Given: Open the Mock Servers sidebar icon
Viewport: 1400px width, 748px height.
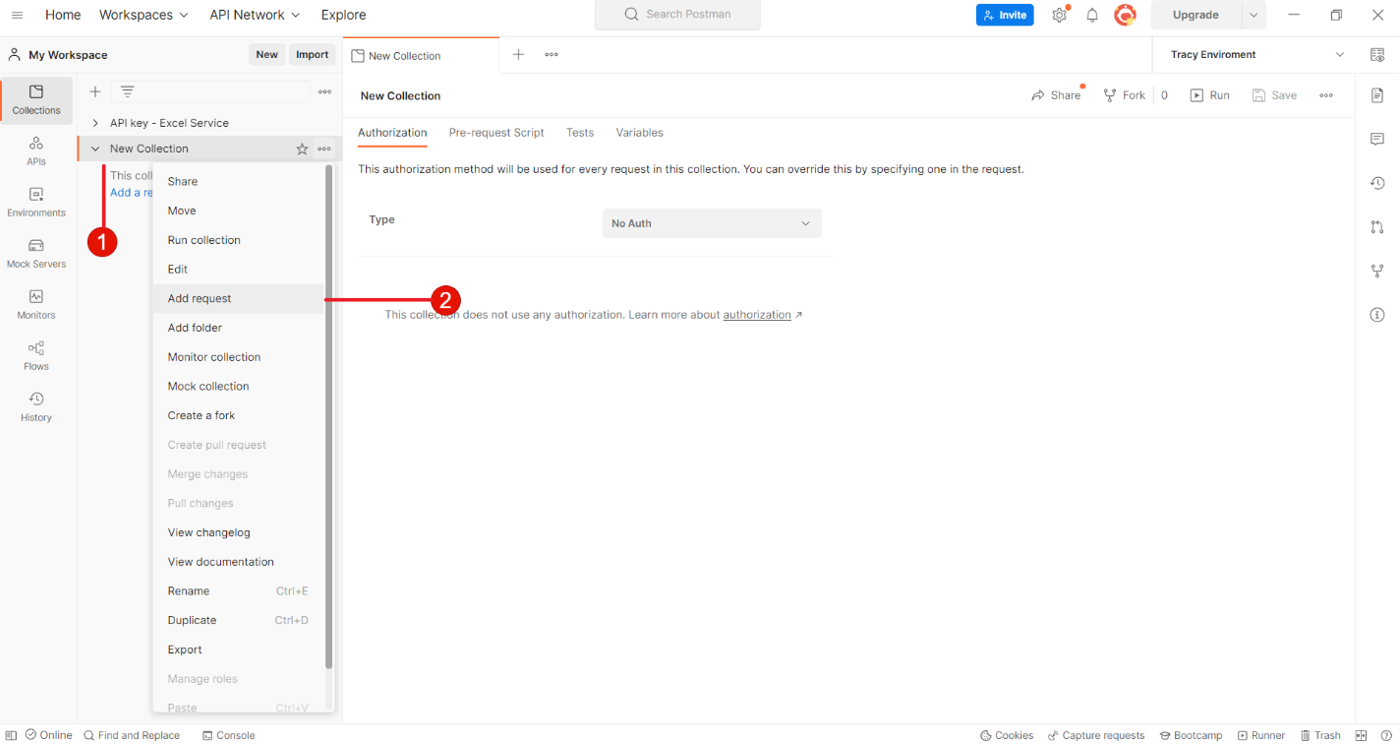Looking at the screenshot, I should (36, 253).
